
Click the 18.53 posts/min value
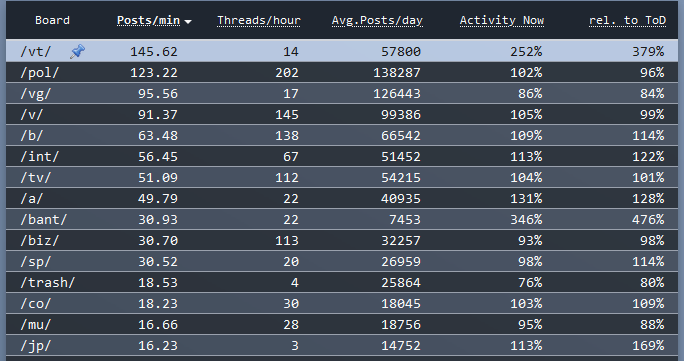(x=158, y=282)
